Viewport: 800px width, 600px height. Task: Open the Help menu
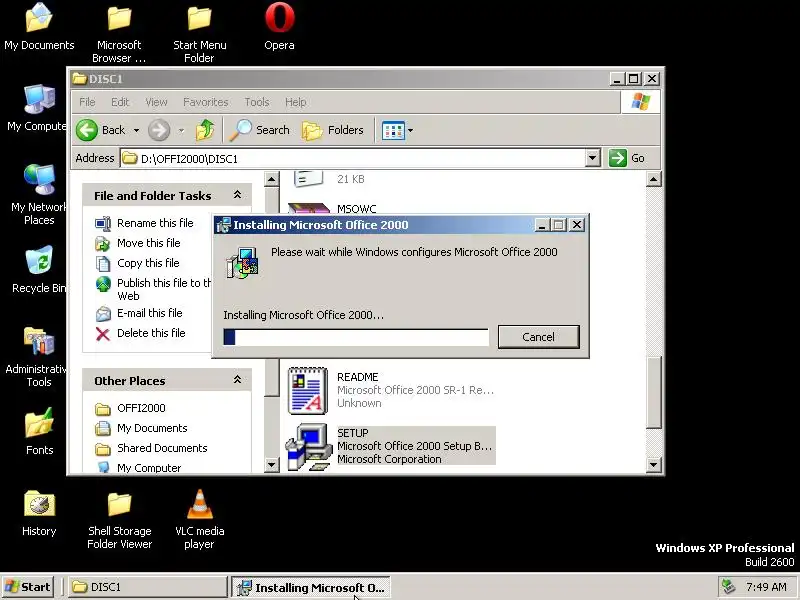coord(295,102)
